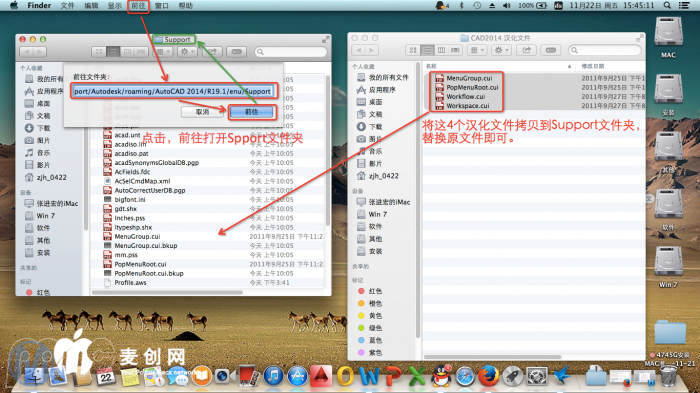700x393 pixels.
Task: Open Microsoft Word W icon in Dock
Action: pyautogui.click(x=369, y=376)
